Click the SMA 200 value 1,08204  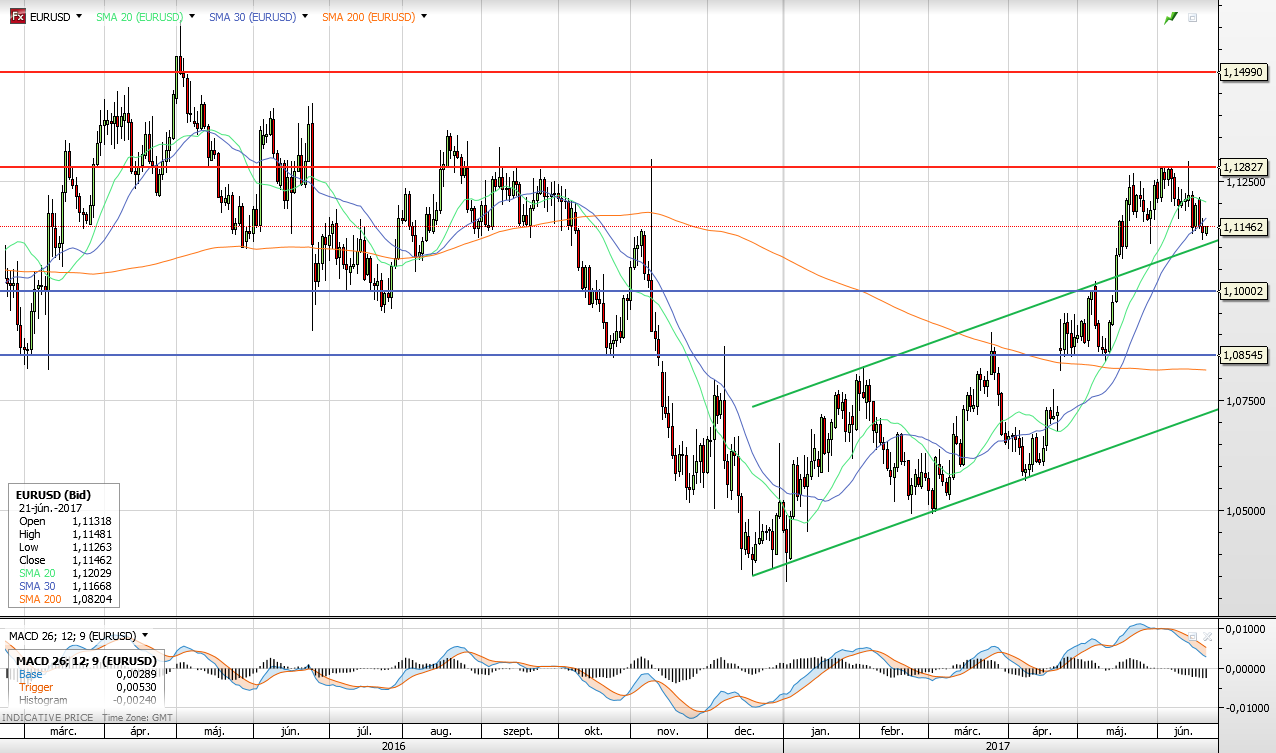pyautogui.click(x=91, y=599)
